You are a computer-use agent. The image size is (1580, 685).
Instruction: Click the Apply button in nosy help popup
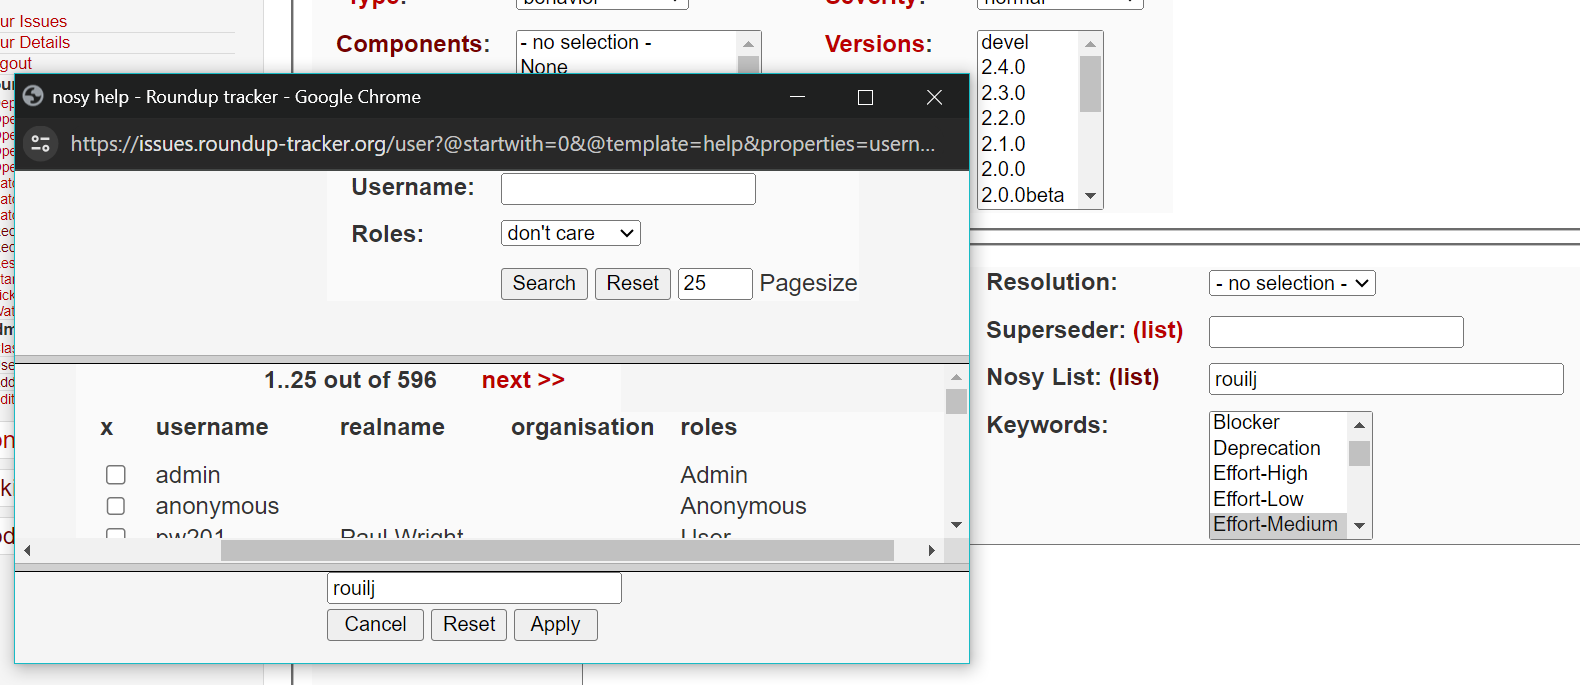(555, 624)
